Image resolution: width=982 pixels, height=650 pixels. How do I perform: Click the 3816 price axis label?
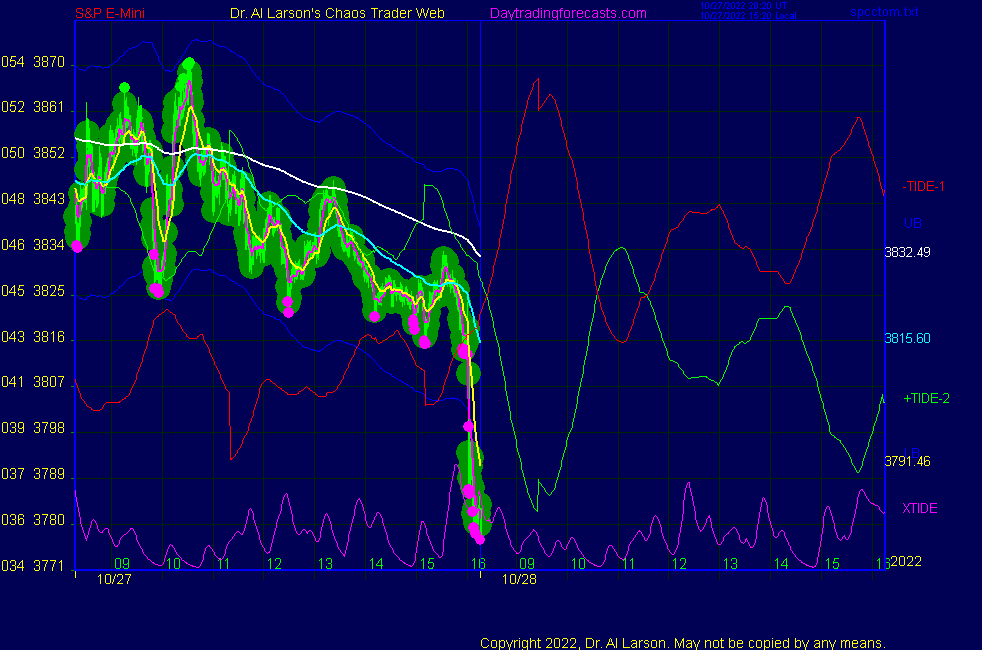48,337
